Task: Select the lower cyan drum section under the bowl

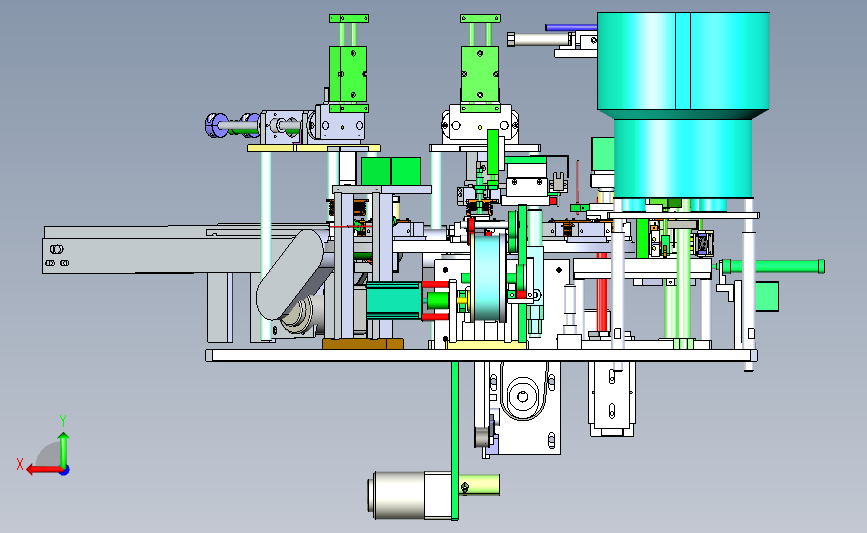Action: coord(683,159)
